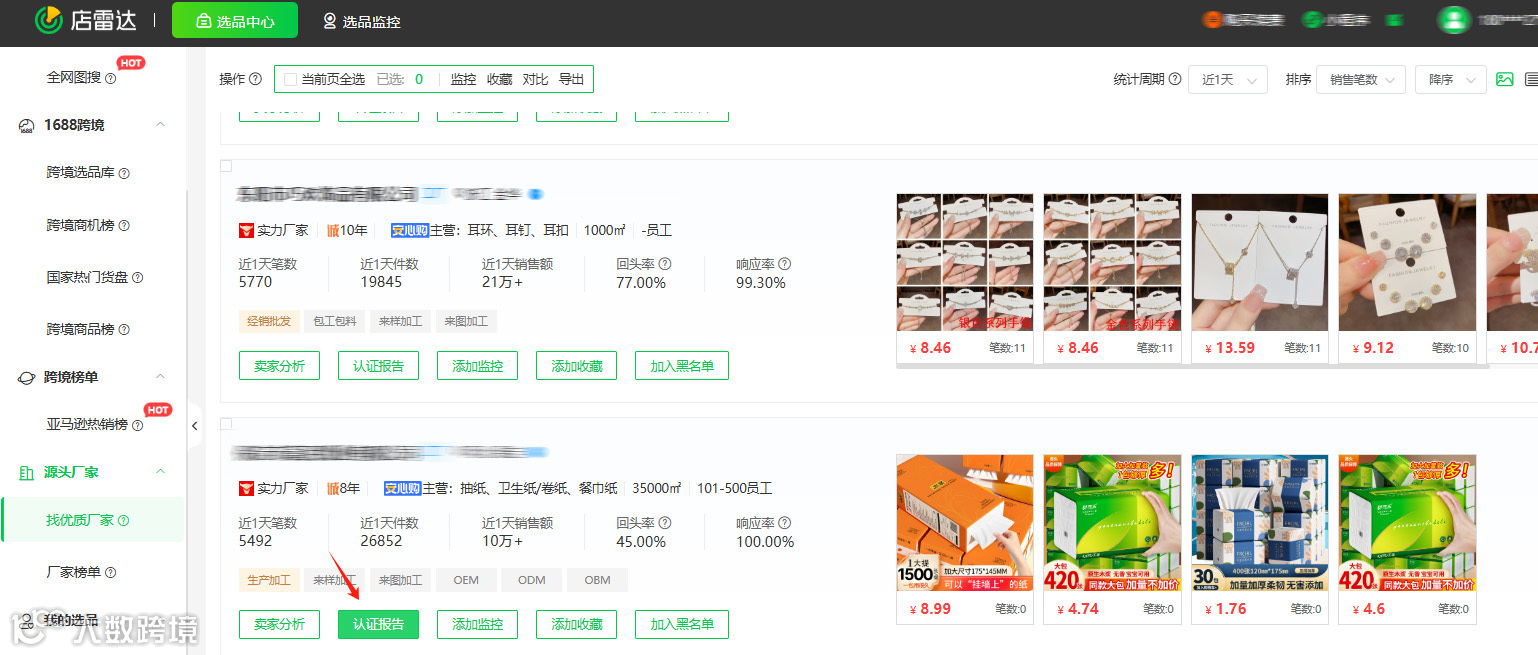The image size is (1538, 655).
Task: Click help icon beside 跨境商品榜
Action: pos(124,329)
